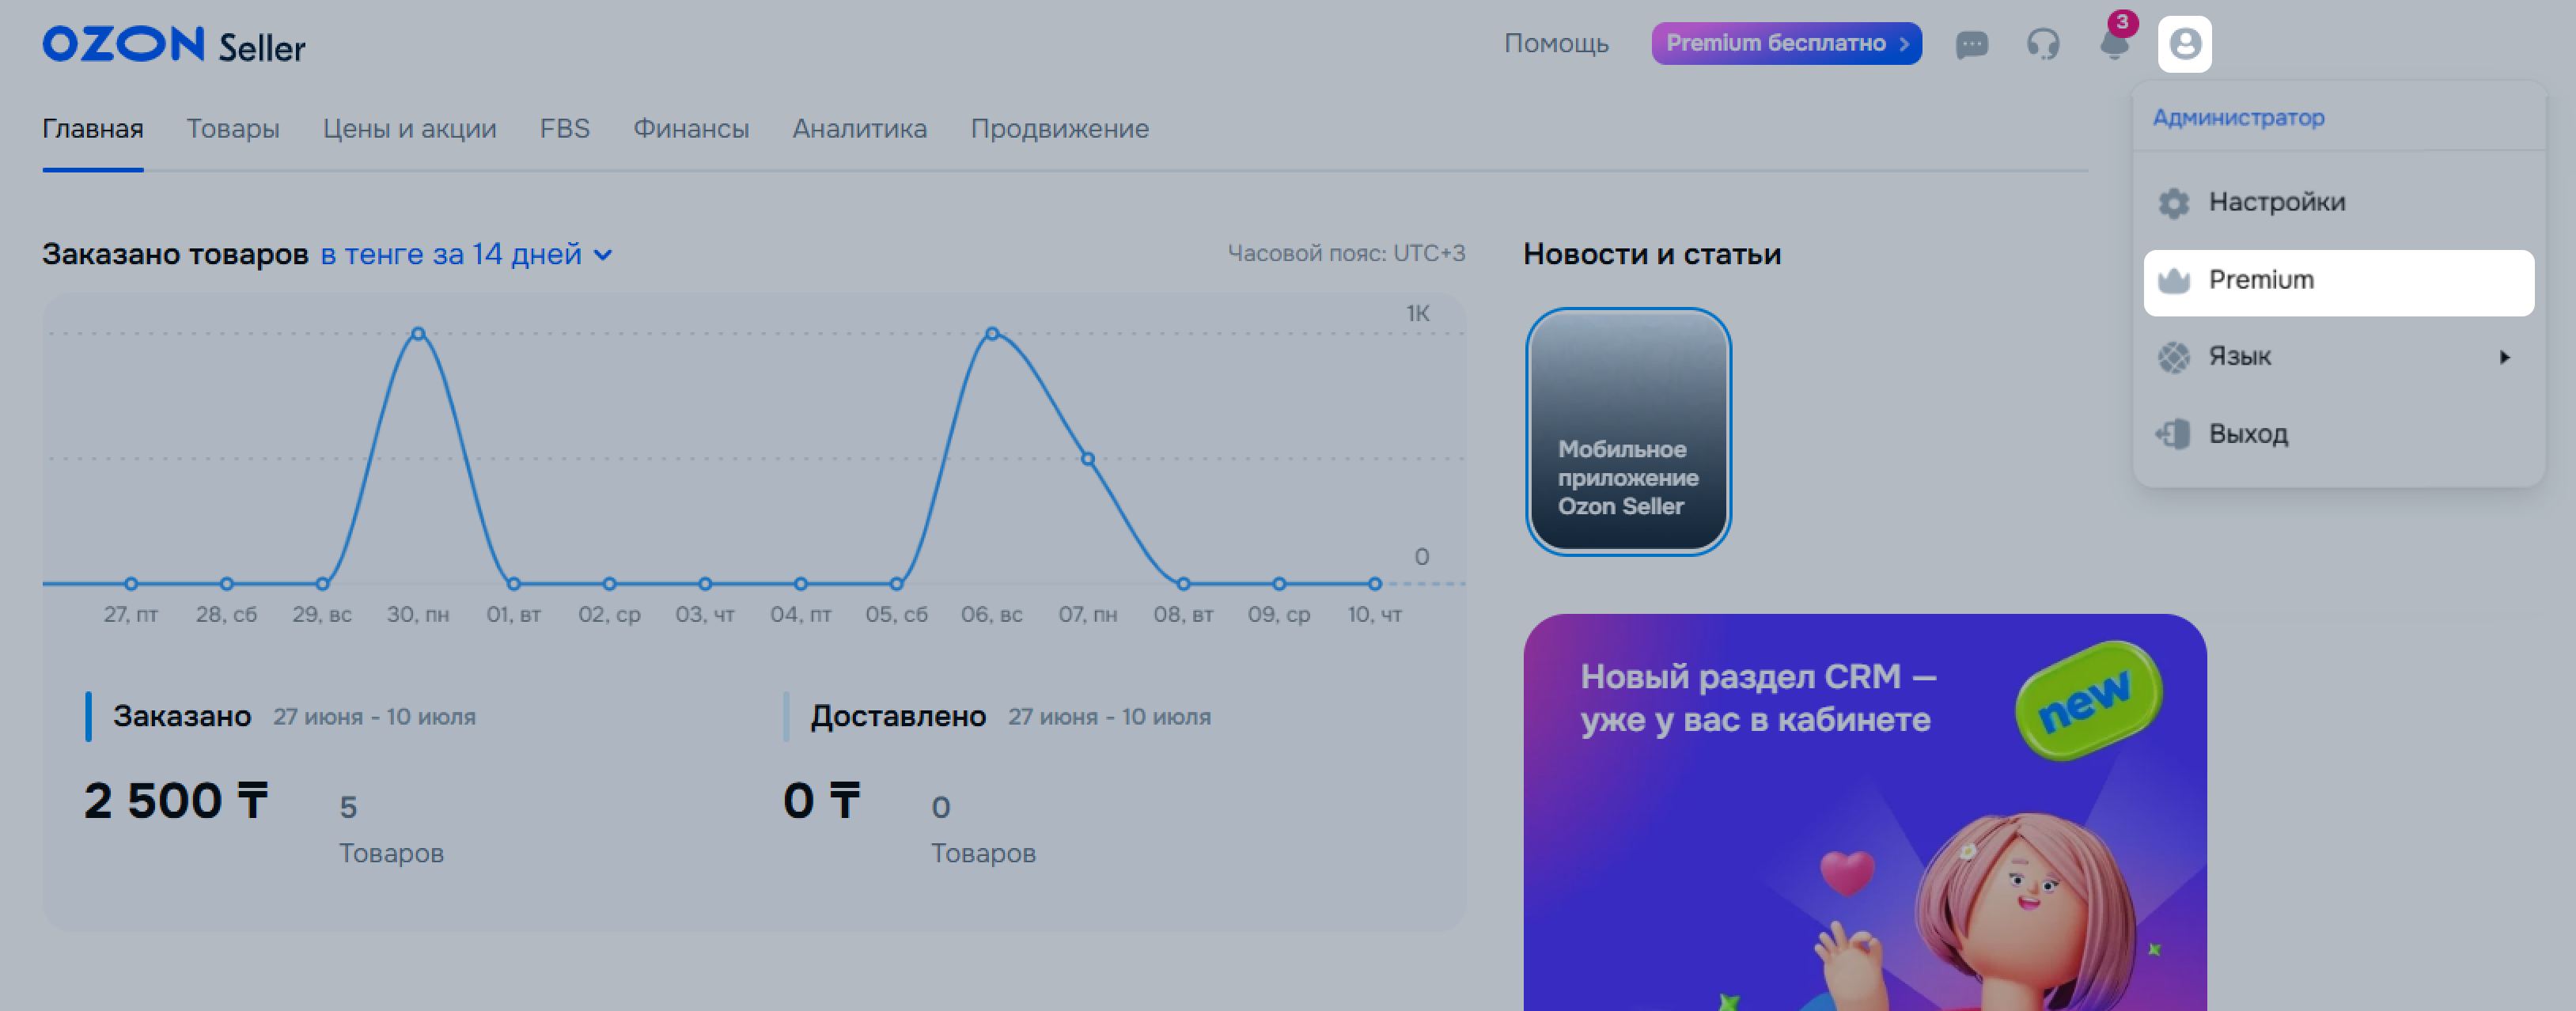Open the Помощь link
This screenshot has height=1011, width=2576.
1556,44
